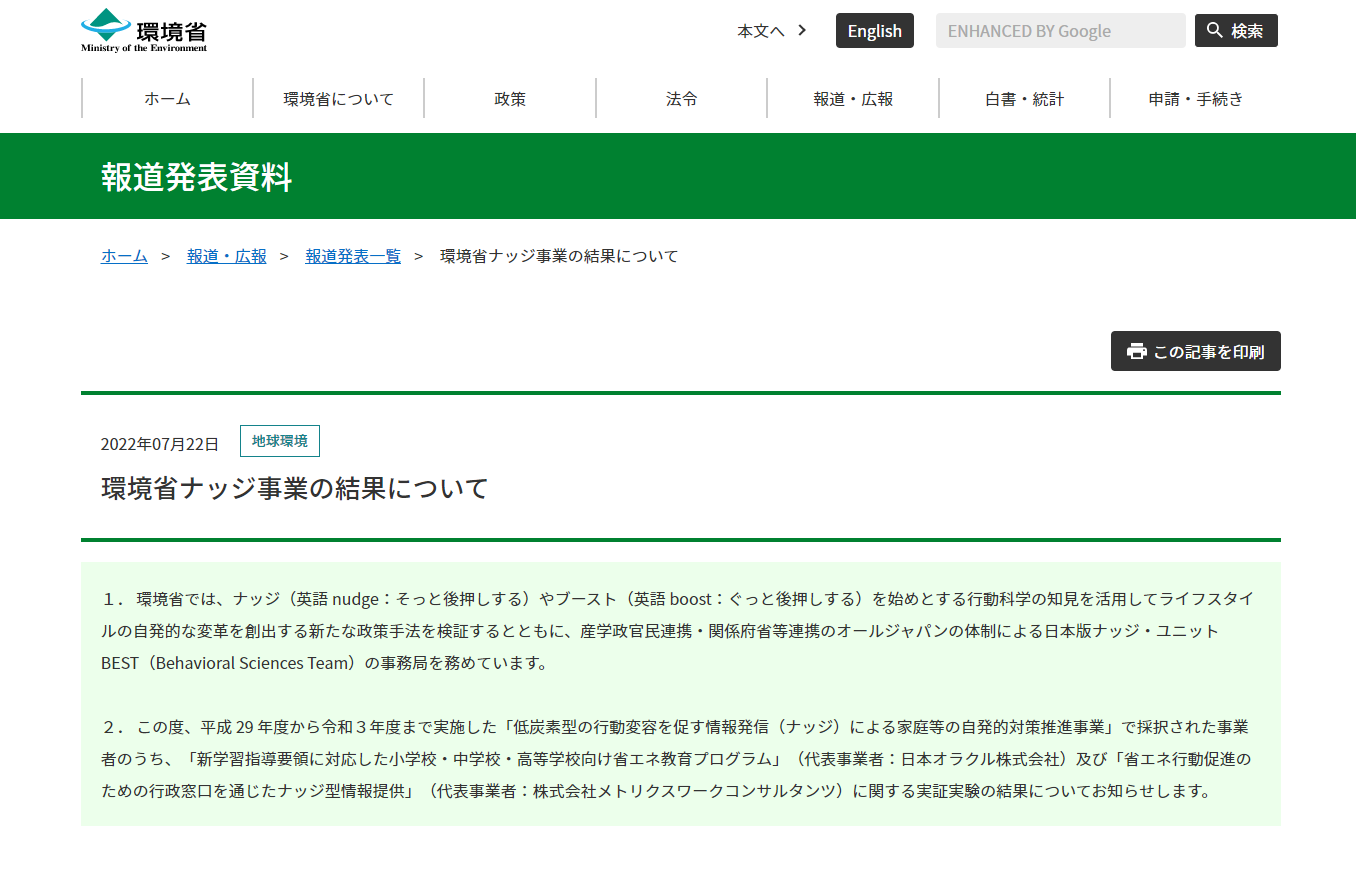1356x885 pixels.
Task: Click the printer icon to print article
Action: [x=1136, y=351]
